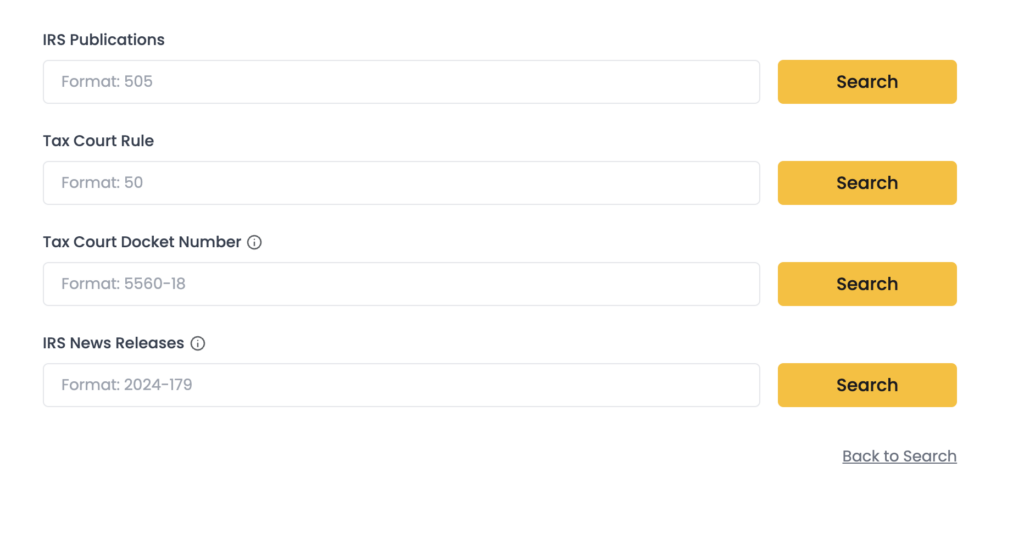Click the Tax Court Rule label text
The image size is (1024, 545).
(98, 141)
